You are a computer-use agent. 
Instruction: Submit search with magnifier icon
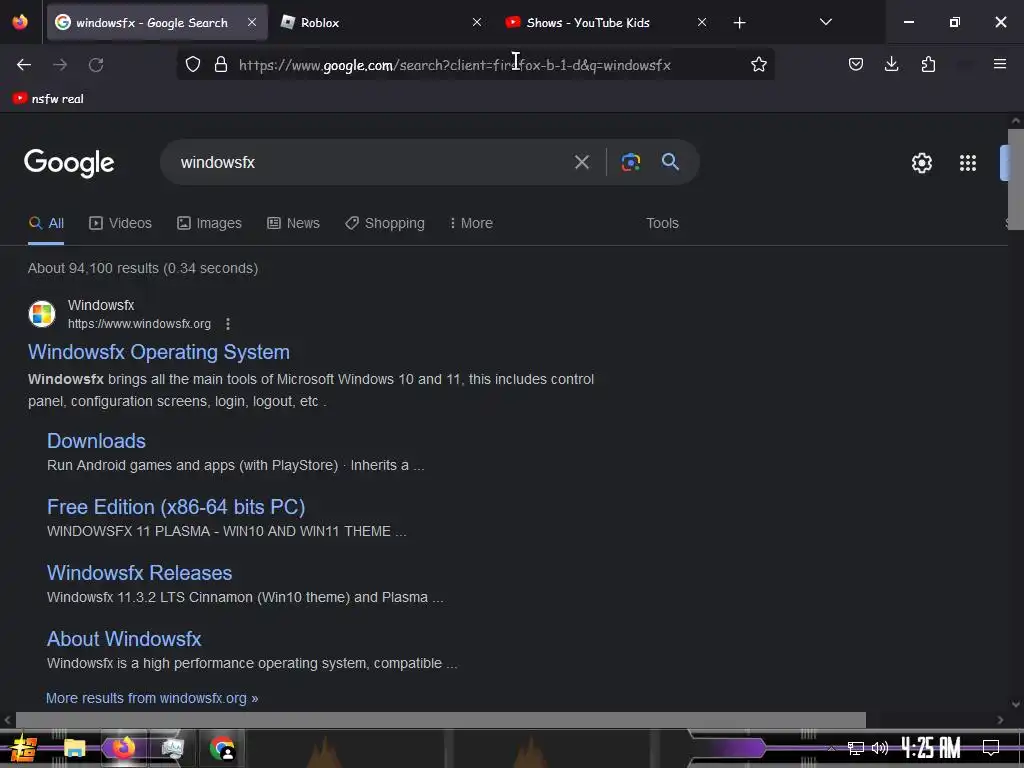point(670,162)
